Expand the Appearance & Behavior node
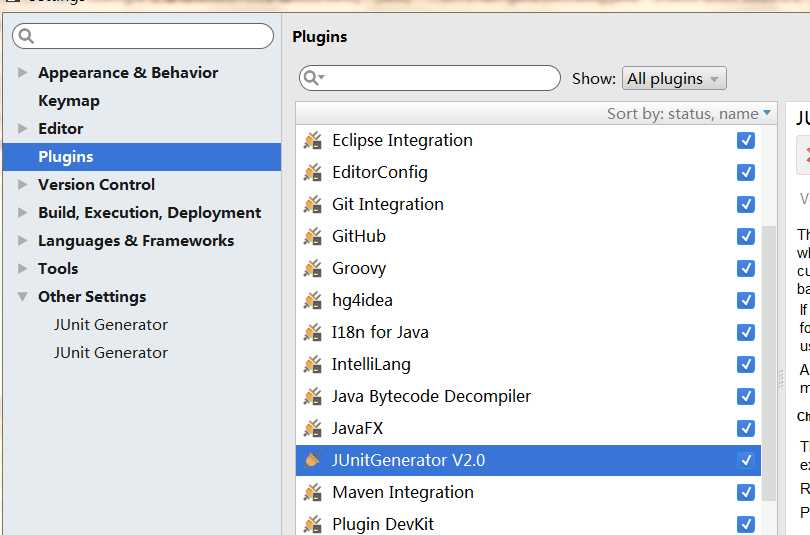The width and height of the screenshot is (810, 535). coord(22,72)
